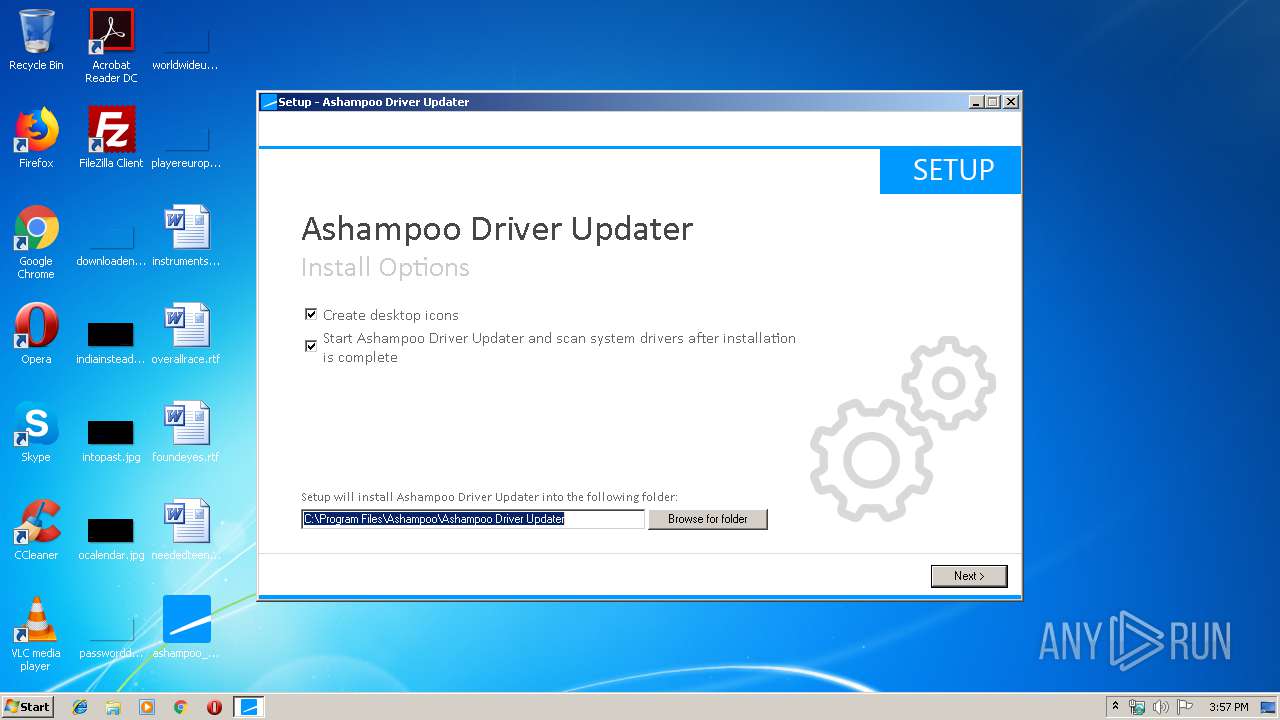Viewport: 1280px width, 720px height.
Task: Select the passwordd desktop file
Action: coord(111,638)
